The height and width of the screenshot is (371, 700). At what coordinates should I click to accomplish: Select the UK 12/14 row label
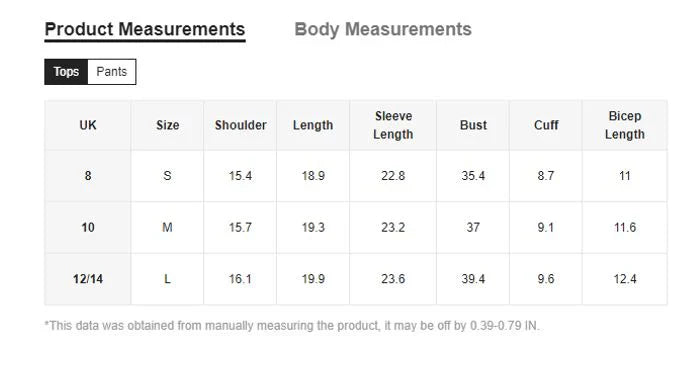pyautogui.click(x=88, y=279)
